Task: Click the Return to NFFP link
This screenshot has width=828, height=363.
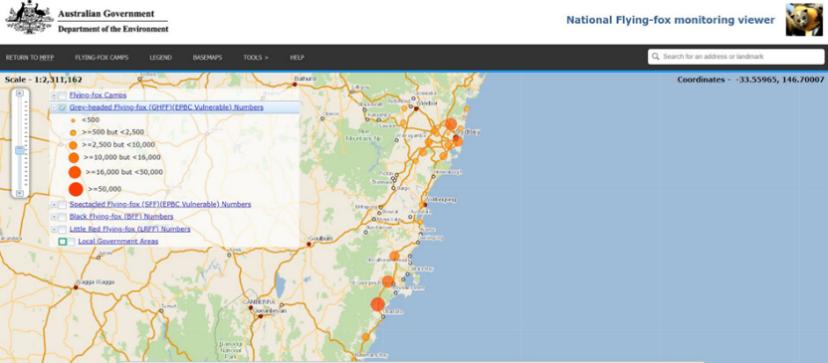Action: point(30,58)
